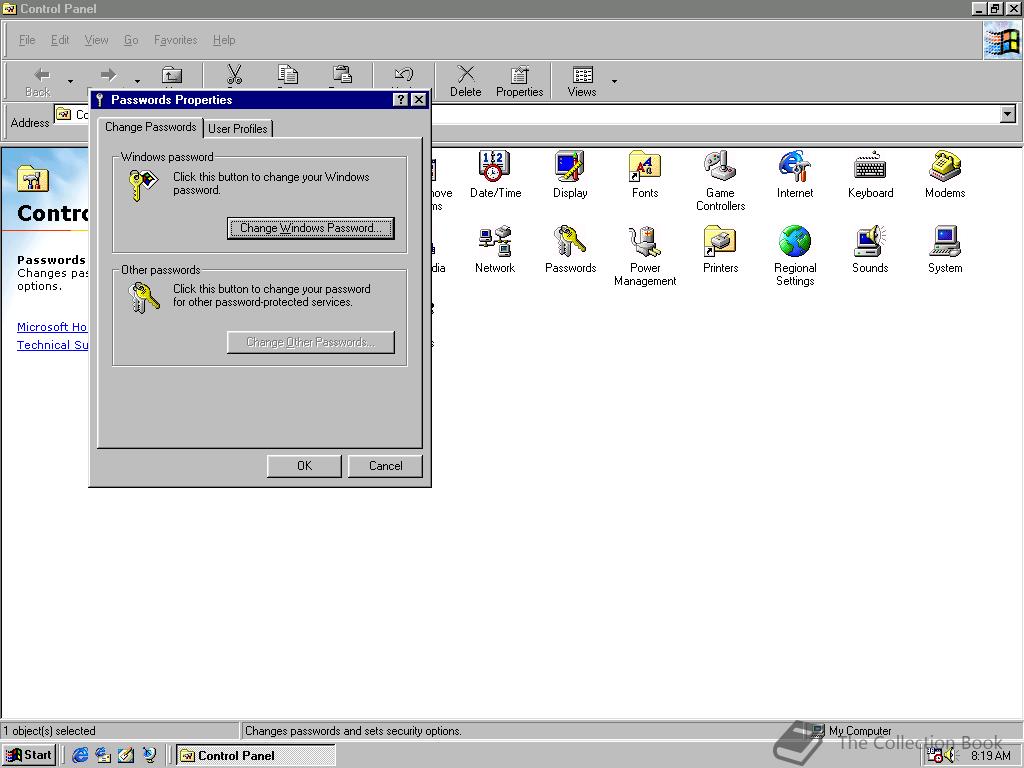Open the Power Management icon
Viewport: 1024px width, 768px height.
[x=645, y=256]
